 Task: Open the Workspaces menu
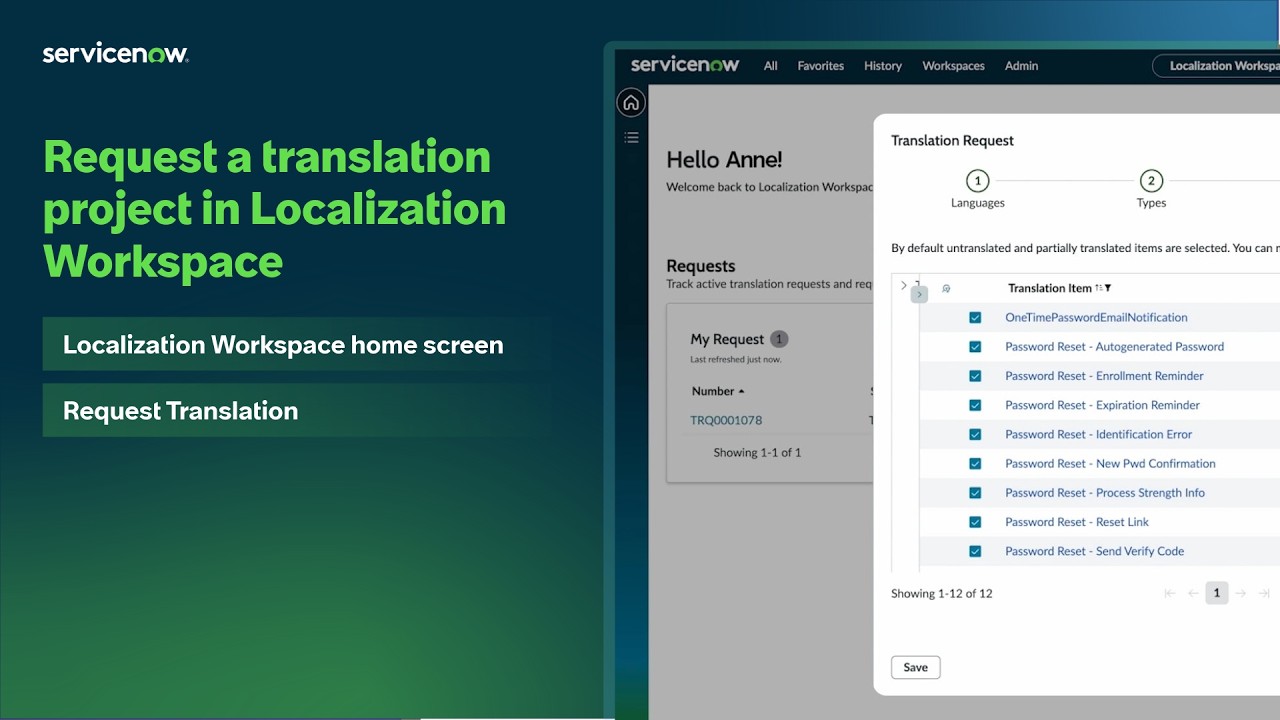(953, 66)
